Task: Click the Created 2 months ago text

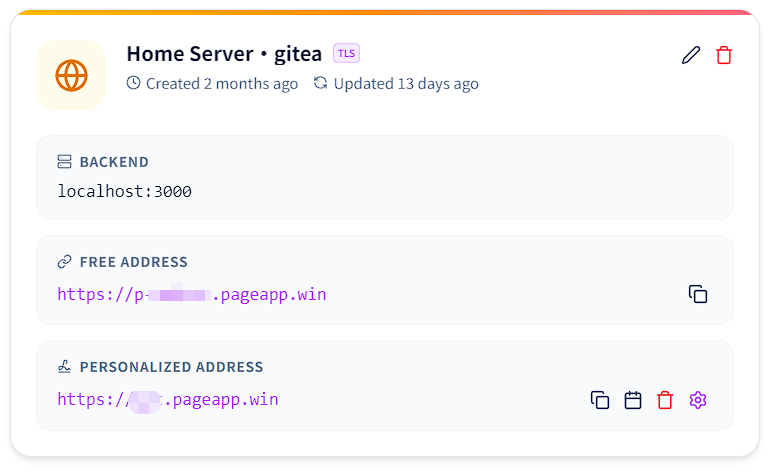Action: pos(222,84)
